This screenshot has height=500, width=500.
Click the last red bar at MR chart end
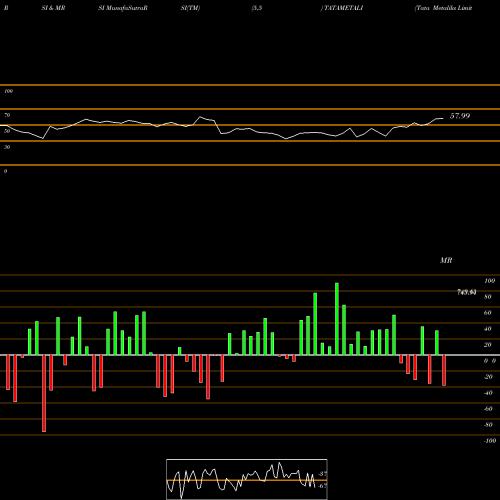(x=444, y=370)
